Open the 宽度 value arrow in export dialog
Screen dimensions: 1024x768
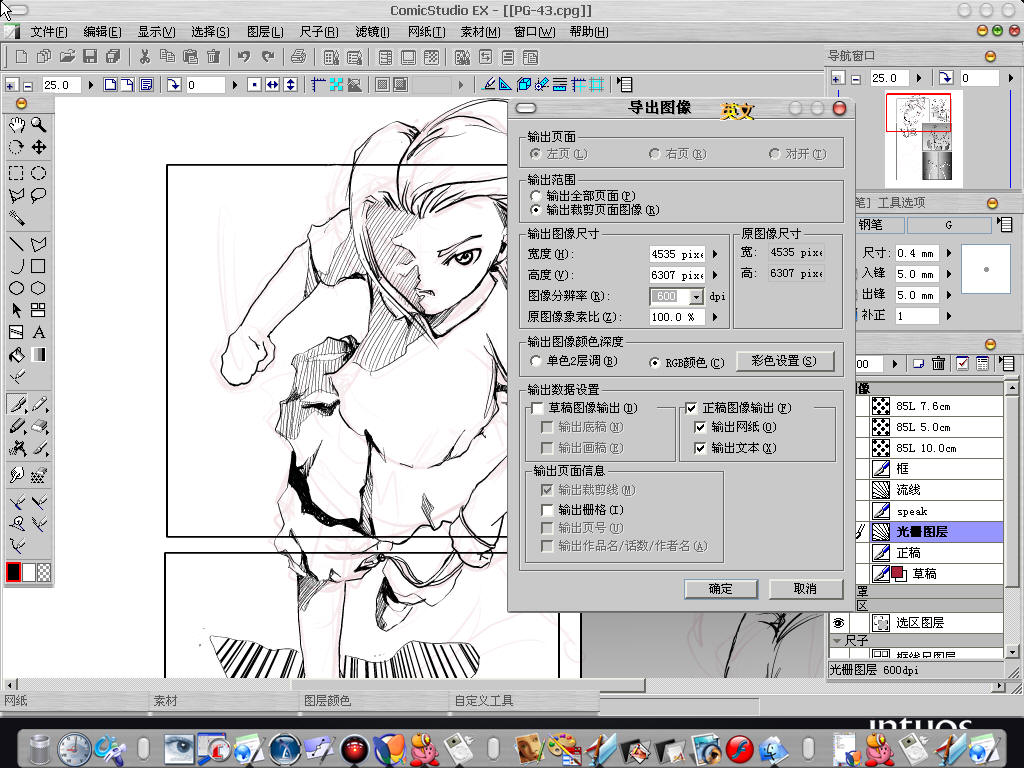click(715, 254)
